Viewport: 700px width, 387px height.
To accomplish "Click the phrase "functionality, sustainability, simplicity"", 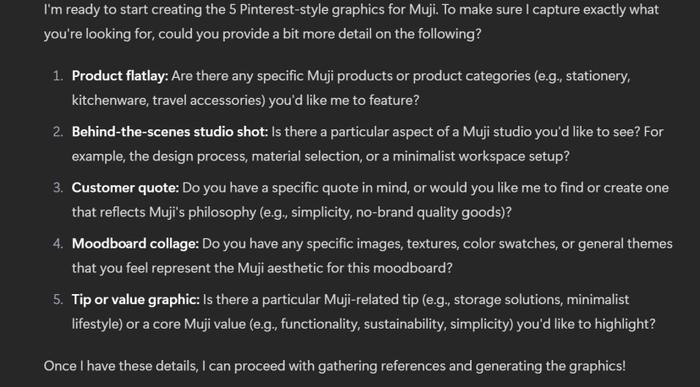I will point(396,324).
